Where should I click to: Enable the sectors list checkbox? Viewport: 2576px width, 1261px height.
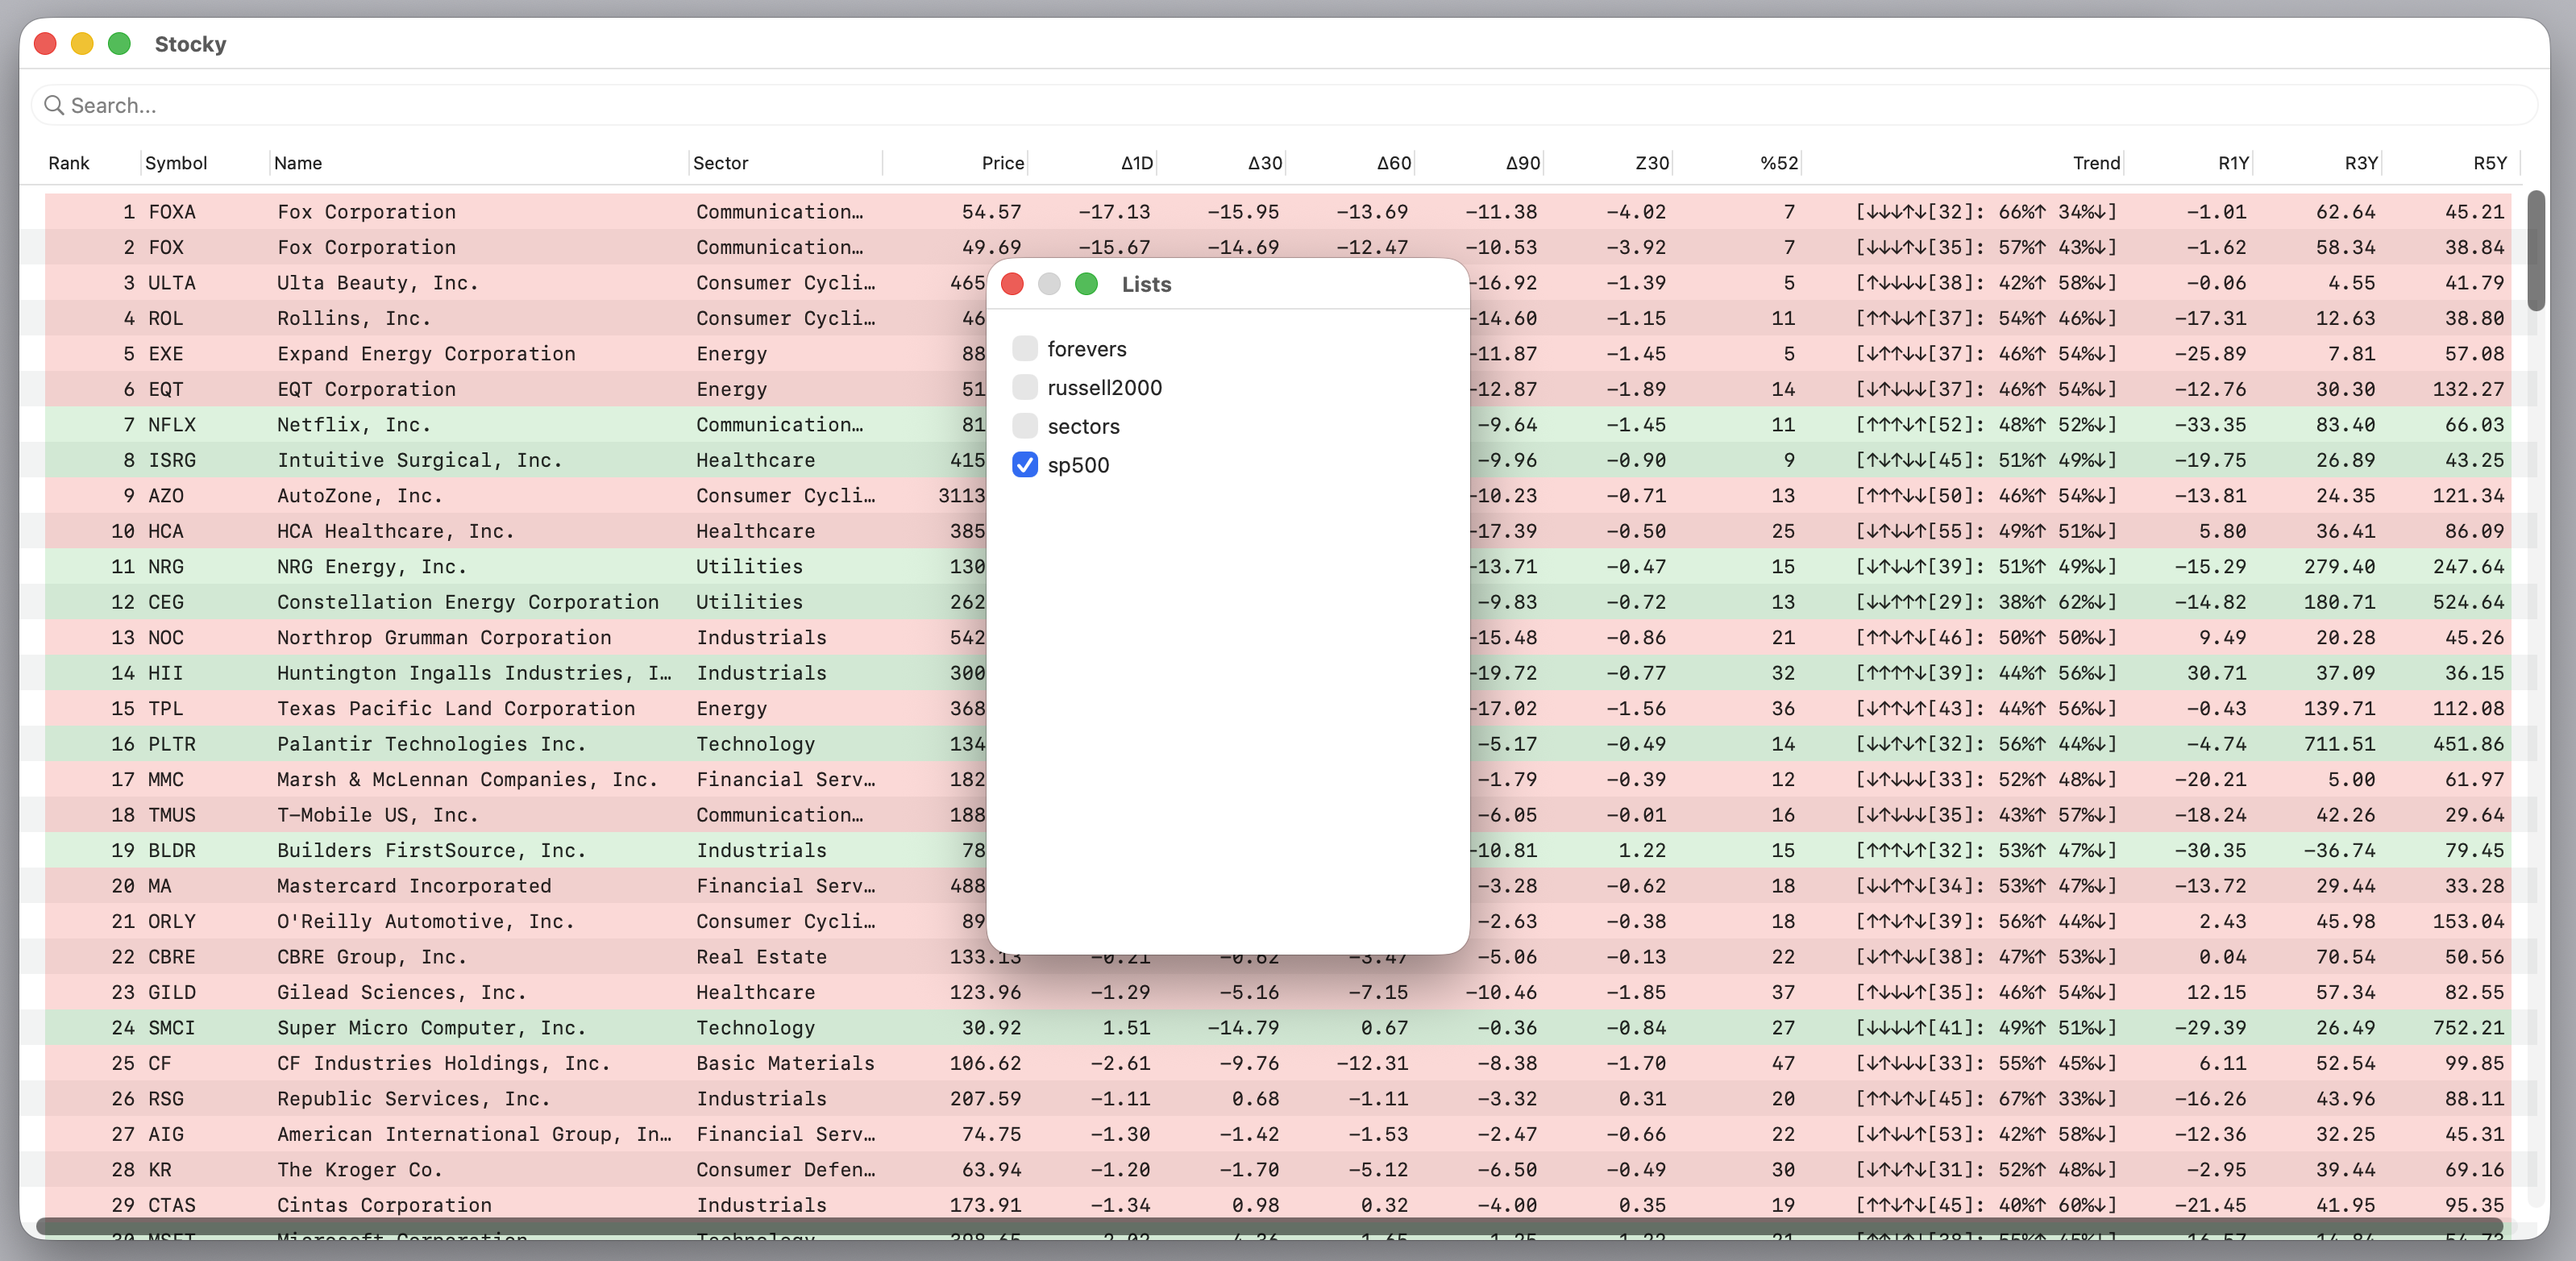tap(1024, 426)
